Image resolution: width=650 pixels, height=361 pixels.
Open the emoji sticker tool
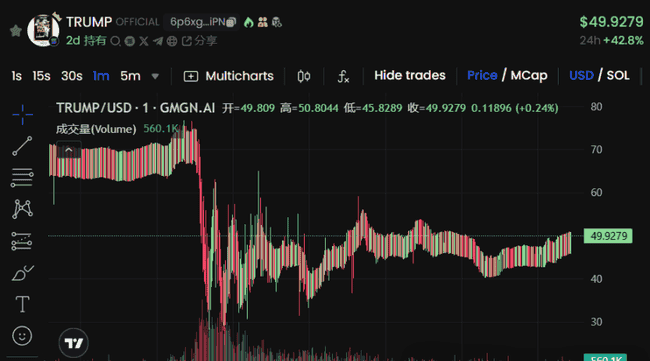22,336
